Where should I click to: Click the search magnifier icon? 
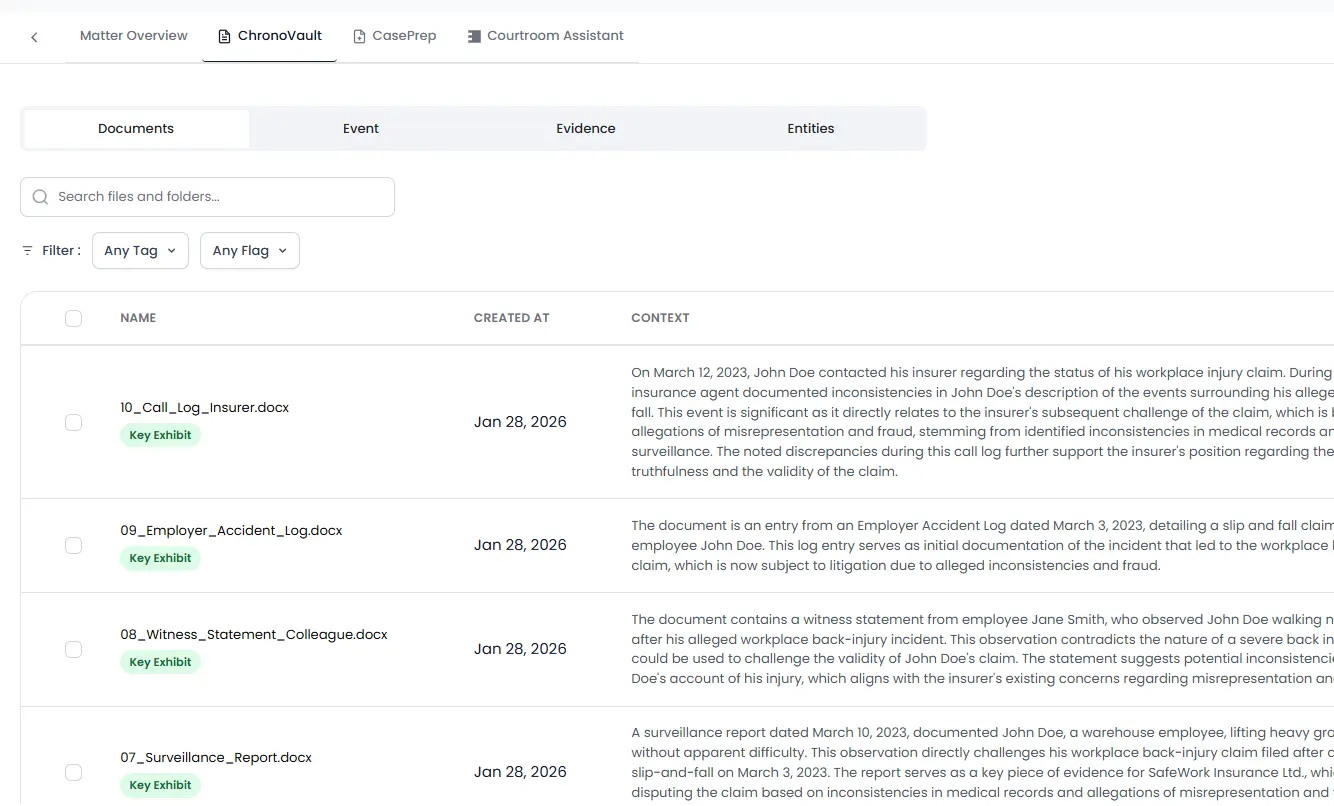coord(40,197)
